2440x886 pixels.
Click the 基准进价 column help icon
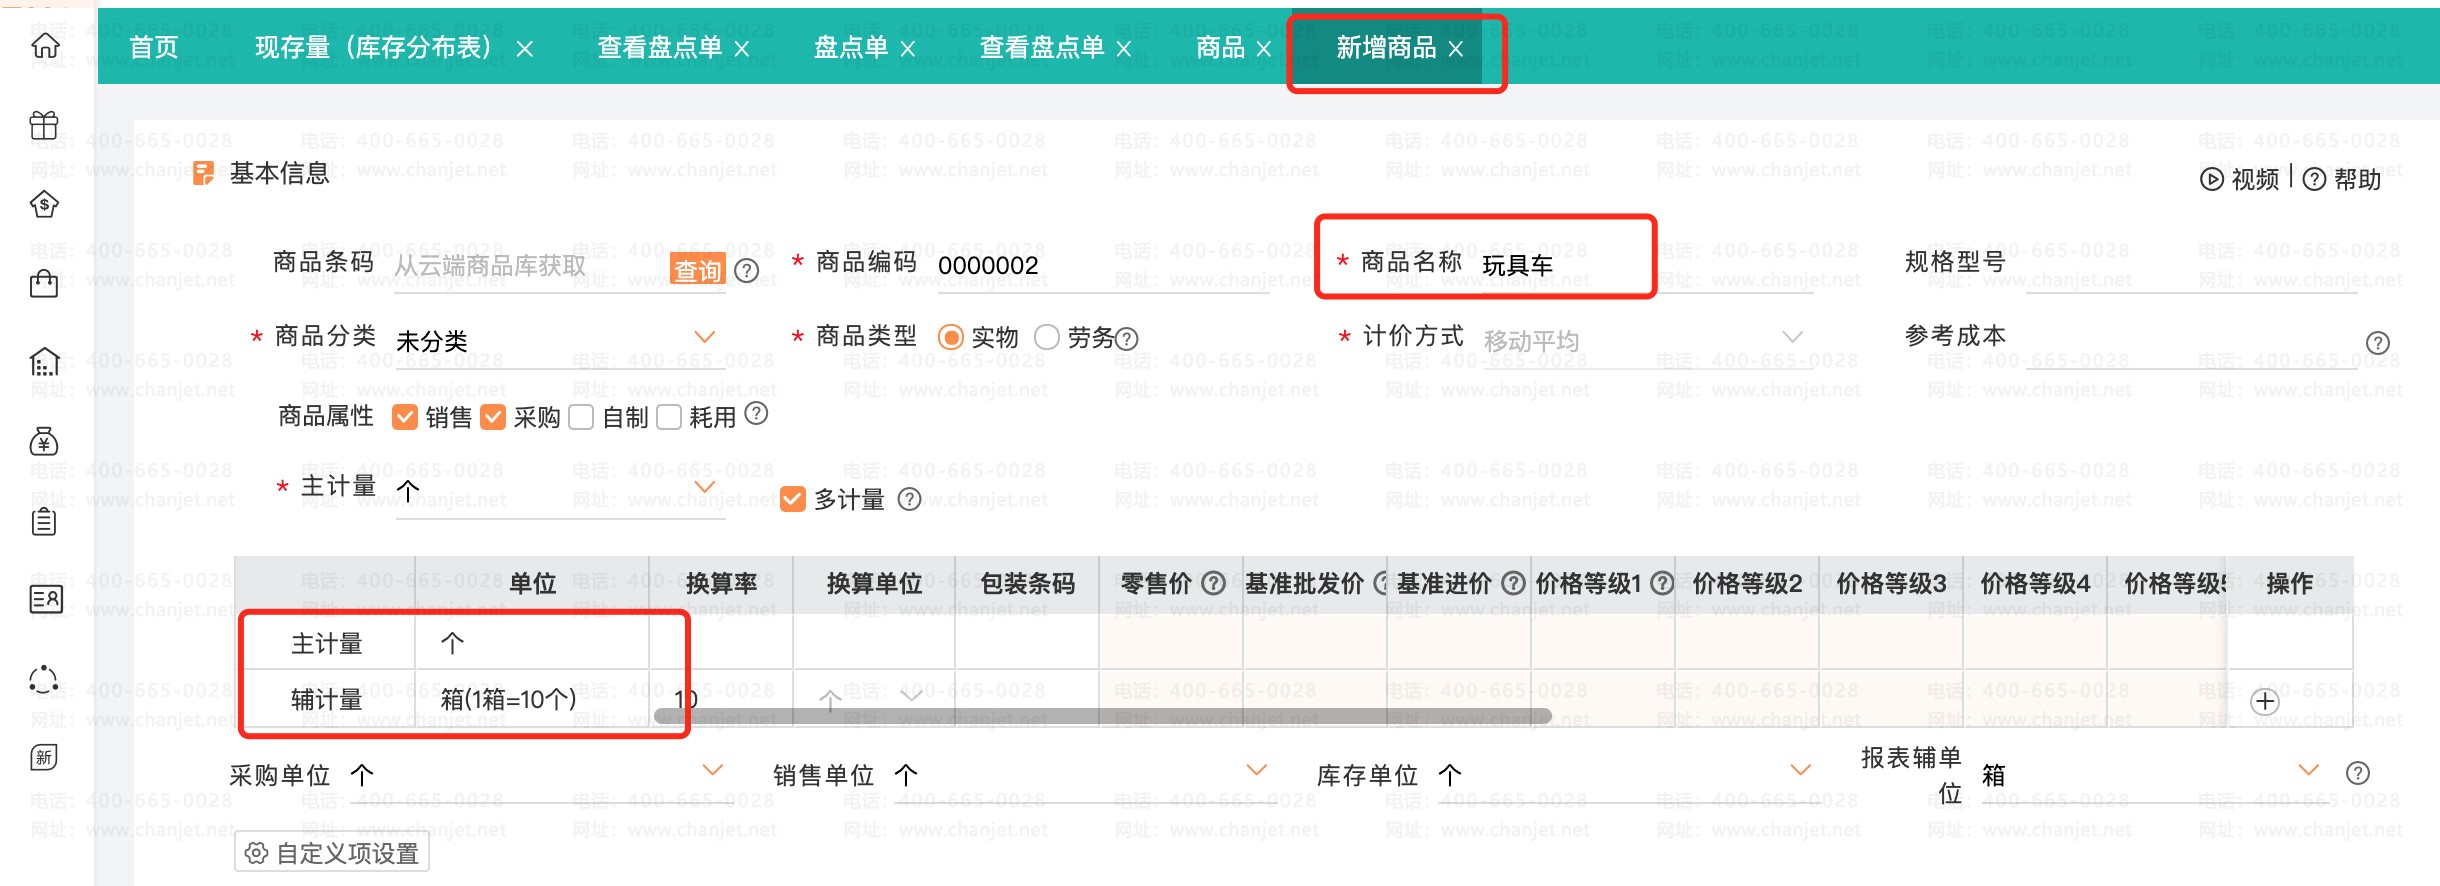[1514, 583]
